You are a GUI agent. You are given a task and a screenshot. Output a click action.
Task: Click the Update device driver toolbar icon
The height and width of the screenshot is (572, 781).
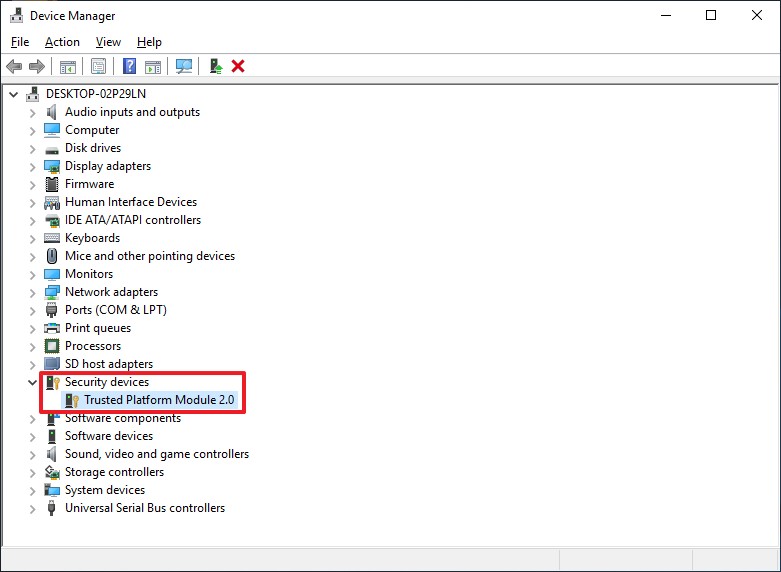coord(215,66)
